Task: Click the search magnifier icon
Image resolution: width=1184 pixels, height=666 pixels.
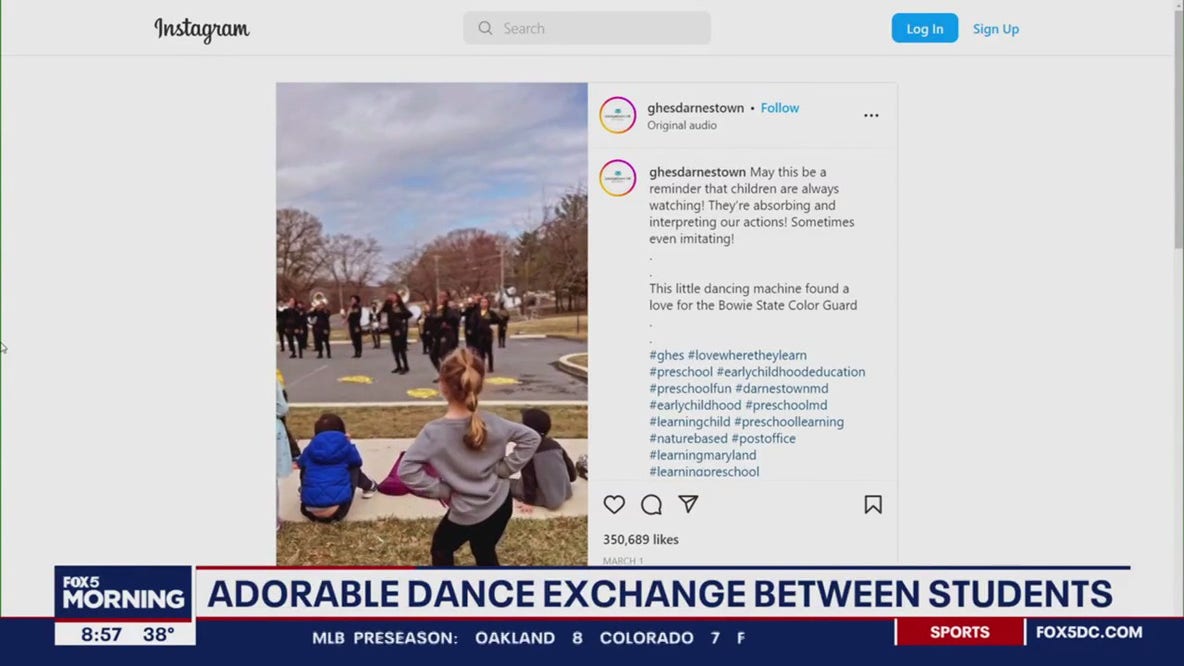Action: click(485, 29)
